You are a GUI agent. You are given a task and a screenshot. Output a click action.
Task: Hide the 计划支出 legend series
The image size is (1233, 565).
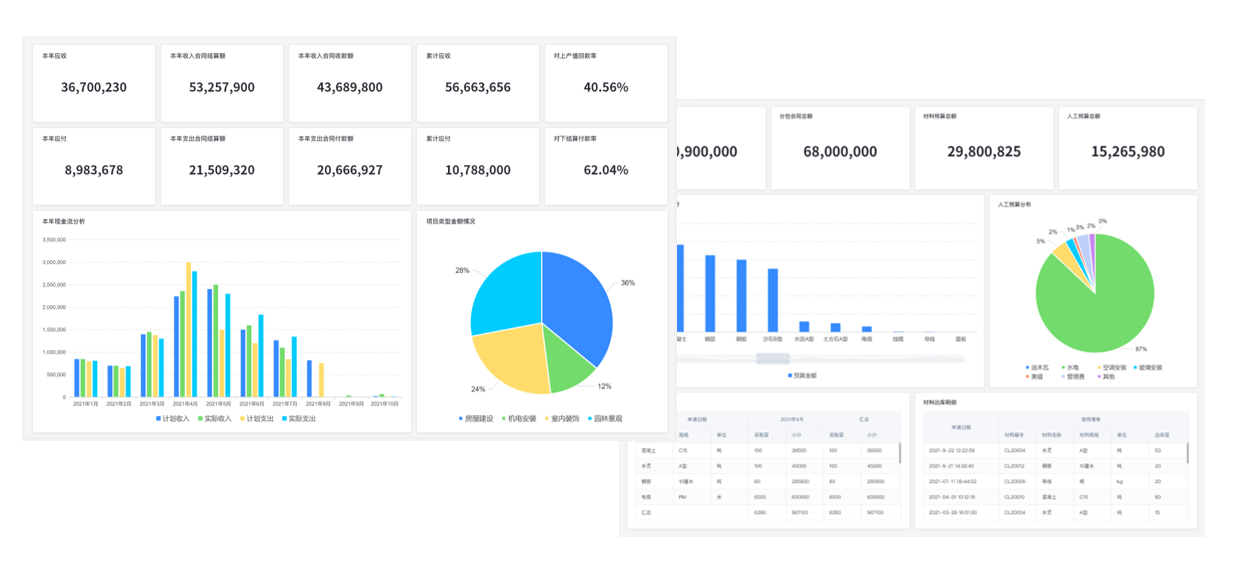[257, 419]
